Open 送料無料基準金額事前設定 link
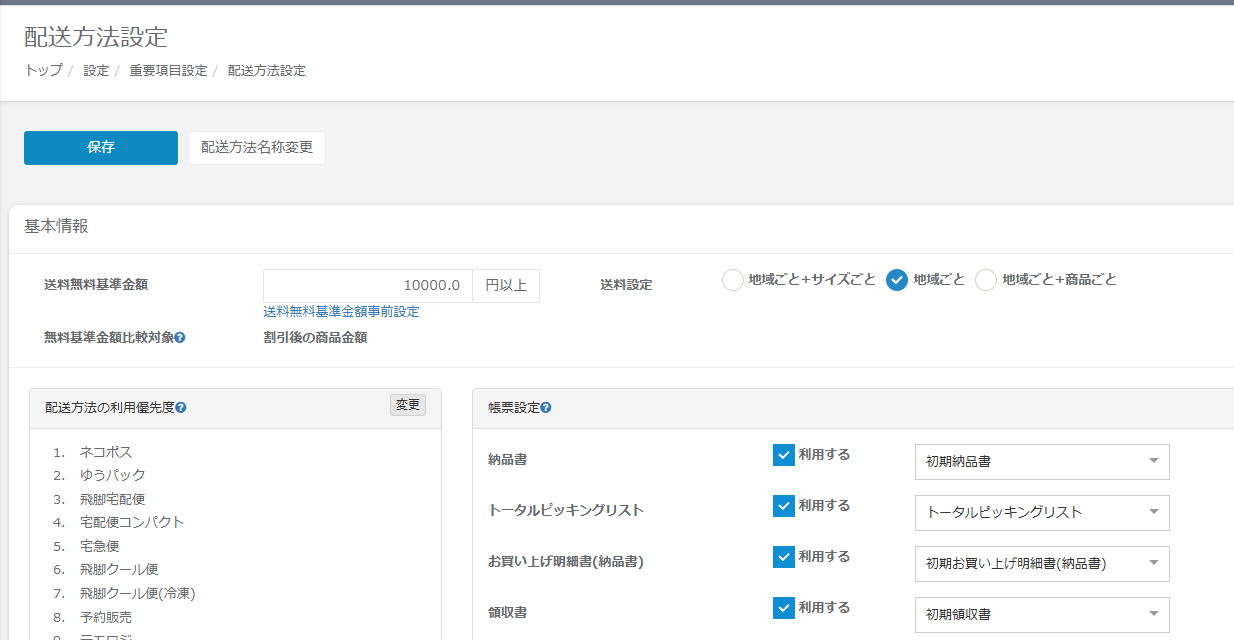This screenshot has height=640, width=1234. coord(341,312)
